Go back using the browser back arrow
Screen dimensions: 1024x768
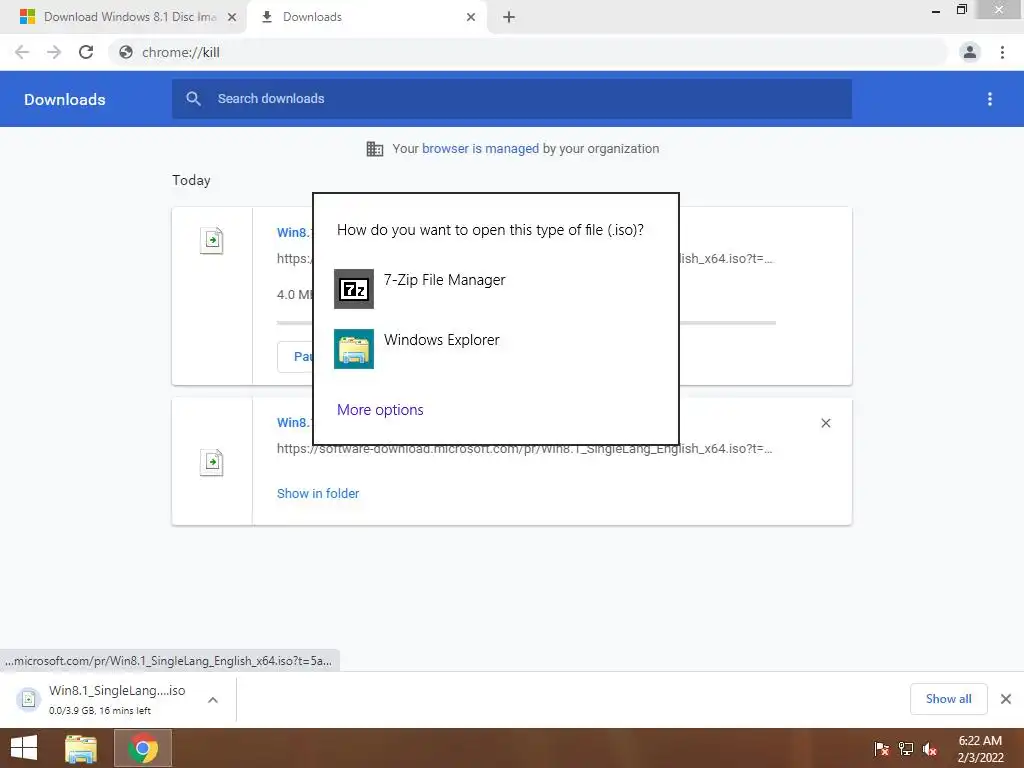click(x=22, y=52)
